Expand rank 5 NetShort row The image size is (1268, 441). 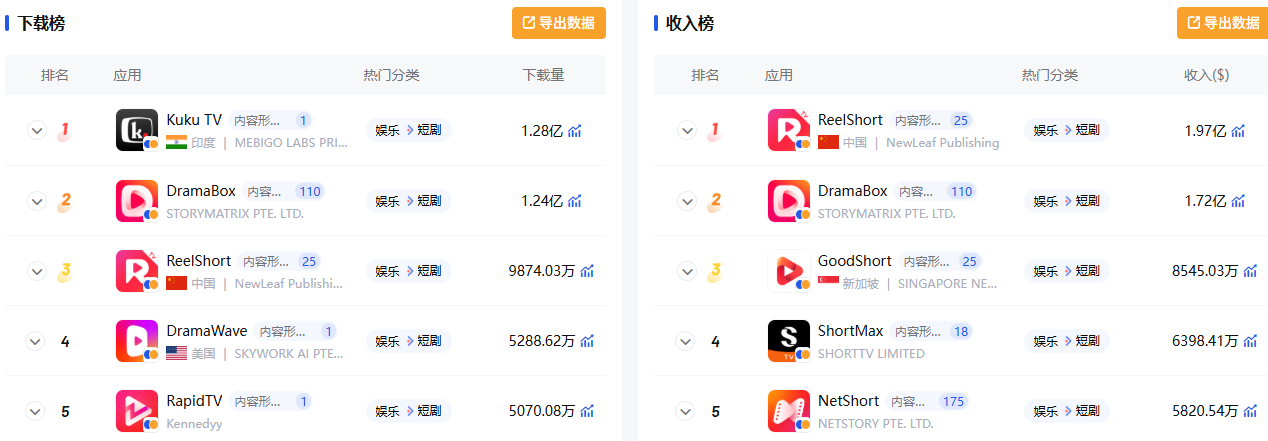click(x=687, y=411)
